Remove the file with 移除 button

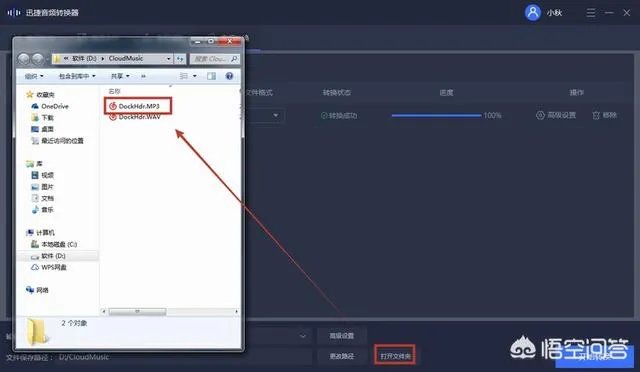[x=604, y=116]
